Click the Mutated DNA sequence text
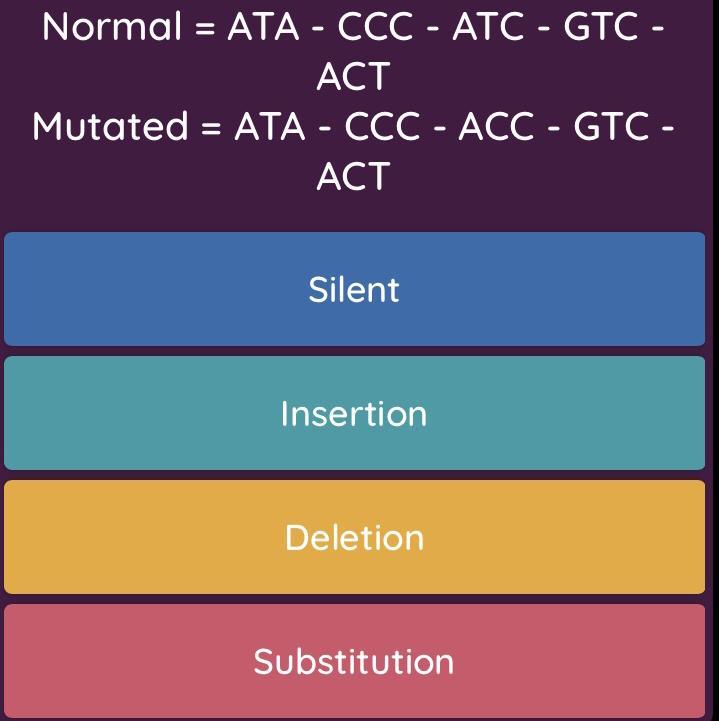 pyautogui.click(x=354, y=150)
